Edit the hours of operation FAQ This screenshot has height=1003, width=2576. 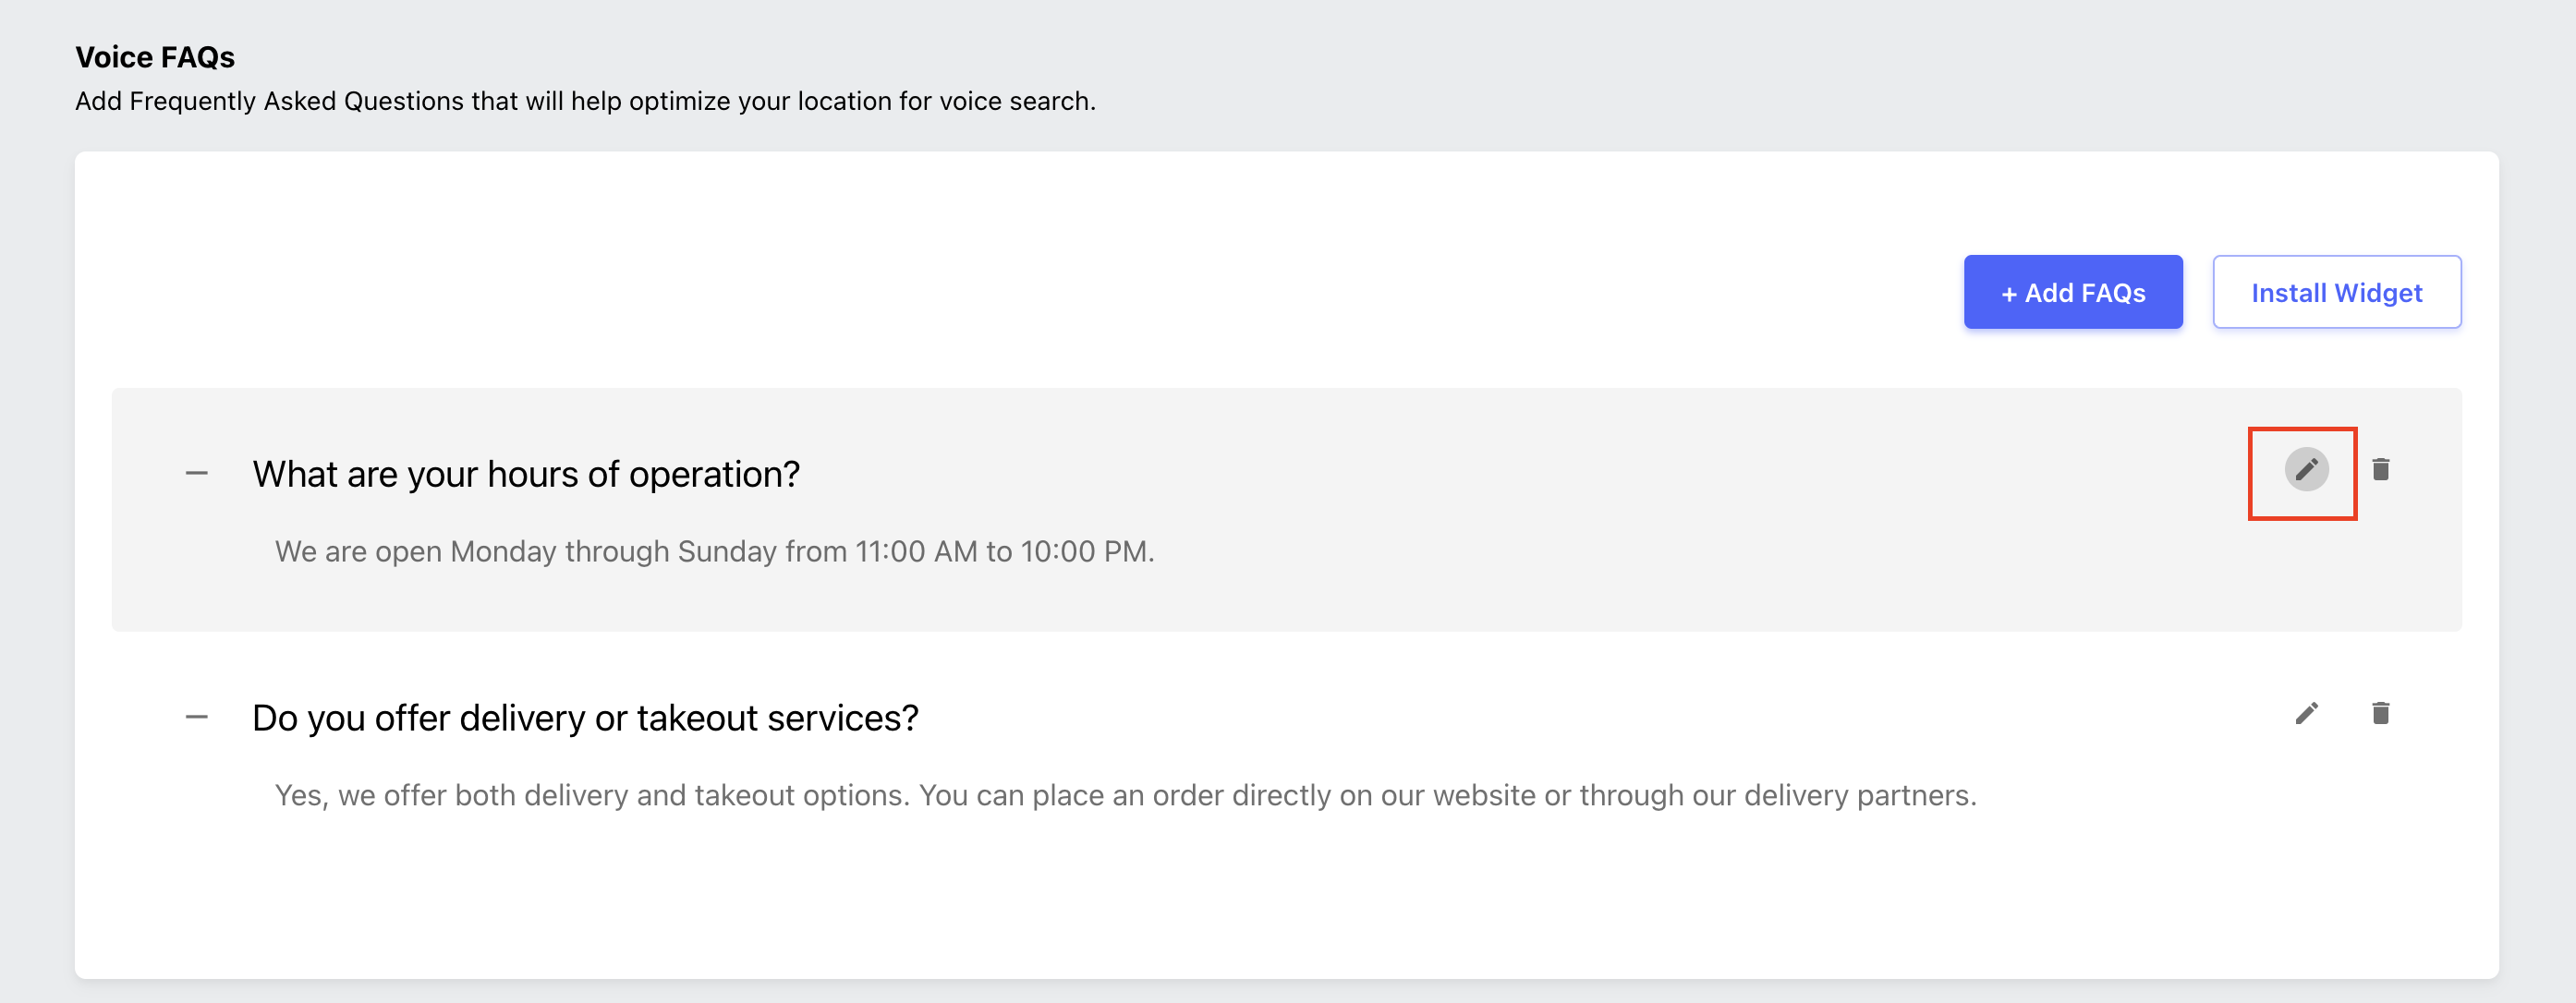tap(2306, 469)
